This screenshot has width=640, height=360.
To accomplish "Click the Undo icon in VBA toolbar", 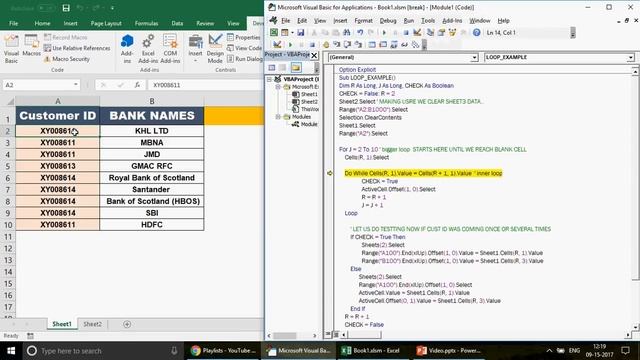I will pyautogui.click(x=360, y=33).
